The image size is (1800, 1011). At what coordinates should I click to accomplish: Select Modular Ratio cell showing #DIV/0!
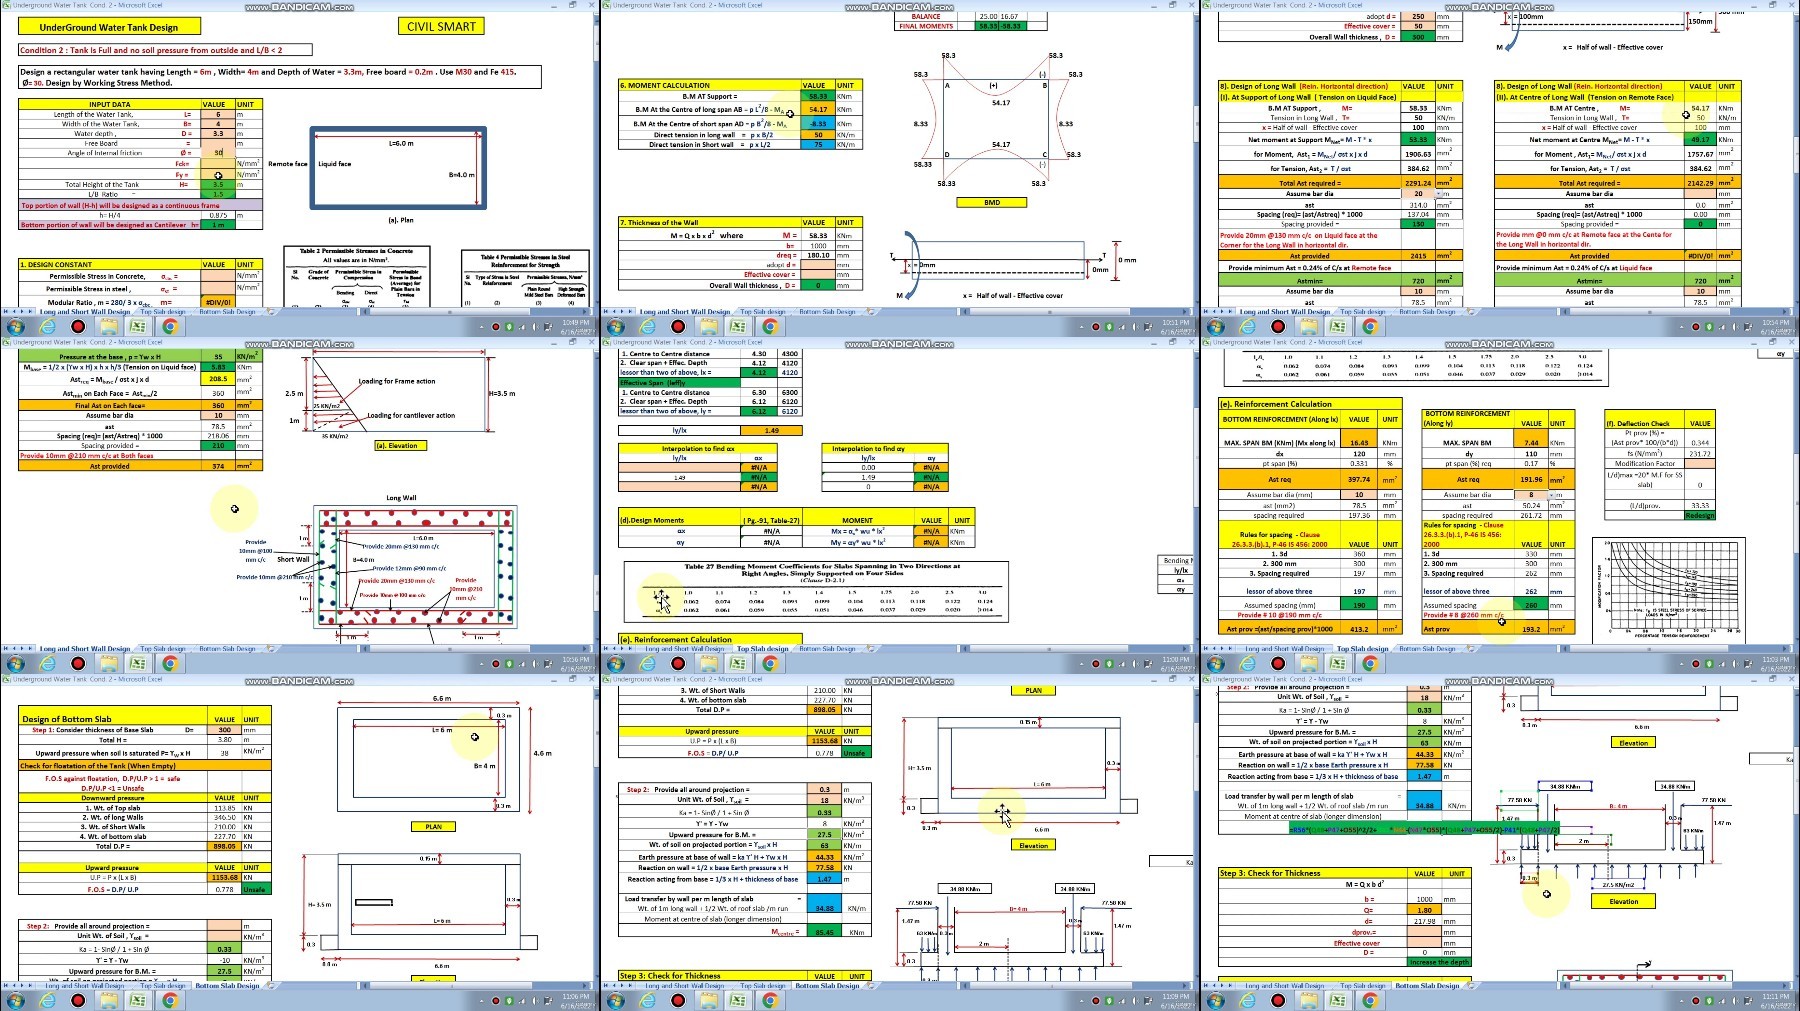(218, 301)
